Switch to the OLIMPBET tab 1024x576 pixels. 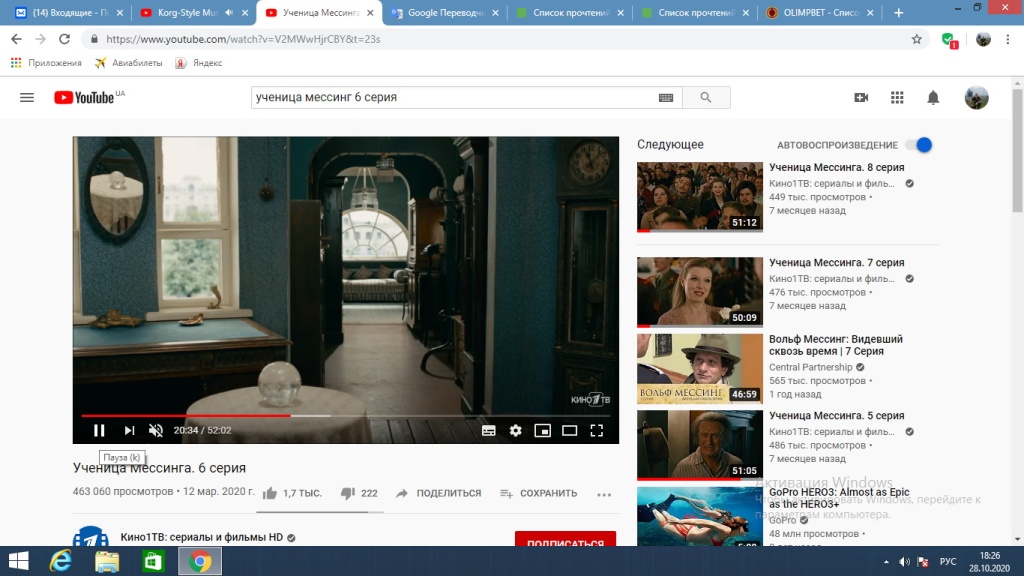click(x=820, y=12)
